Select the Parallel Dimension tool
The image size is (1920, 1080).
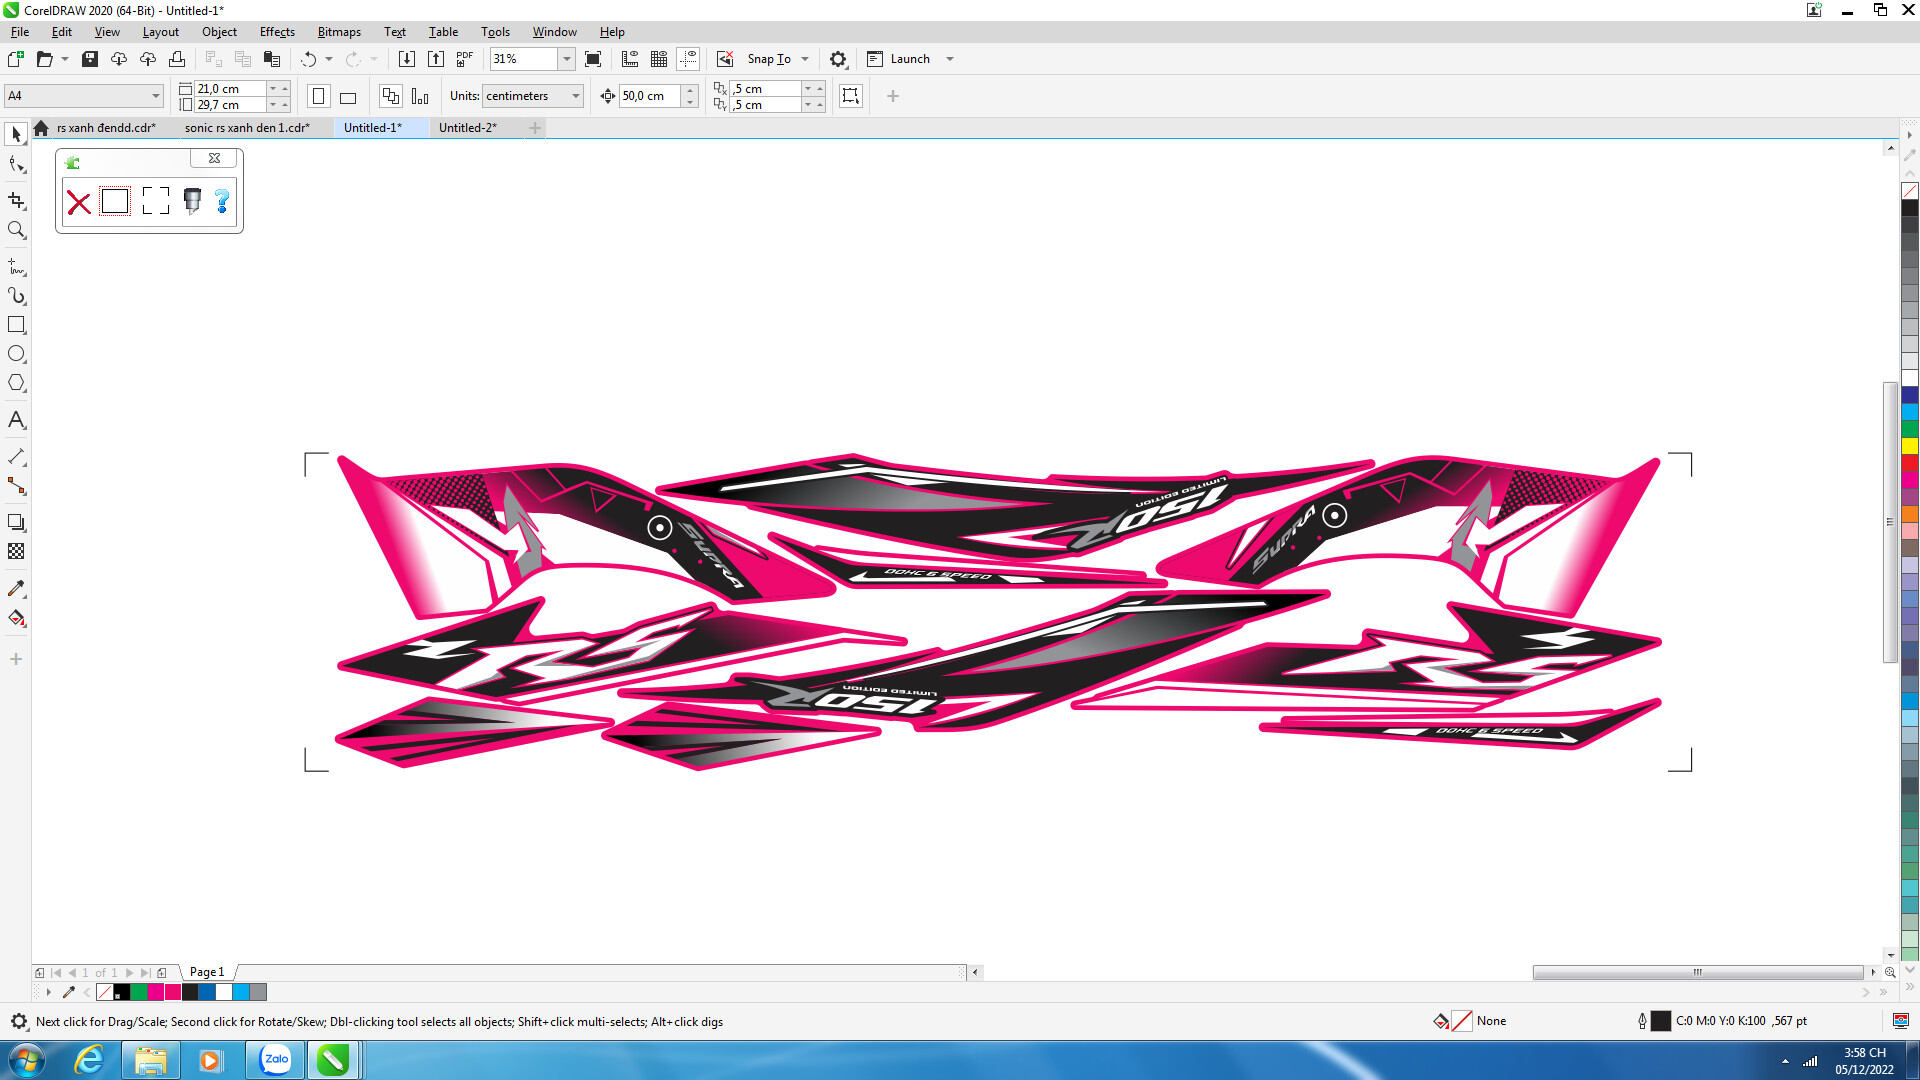pos(16,457)
